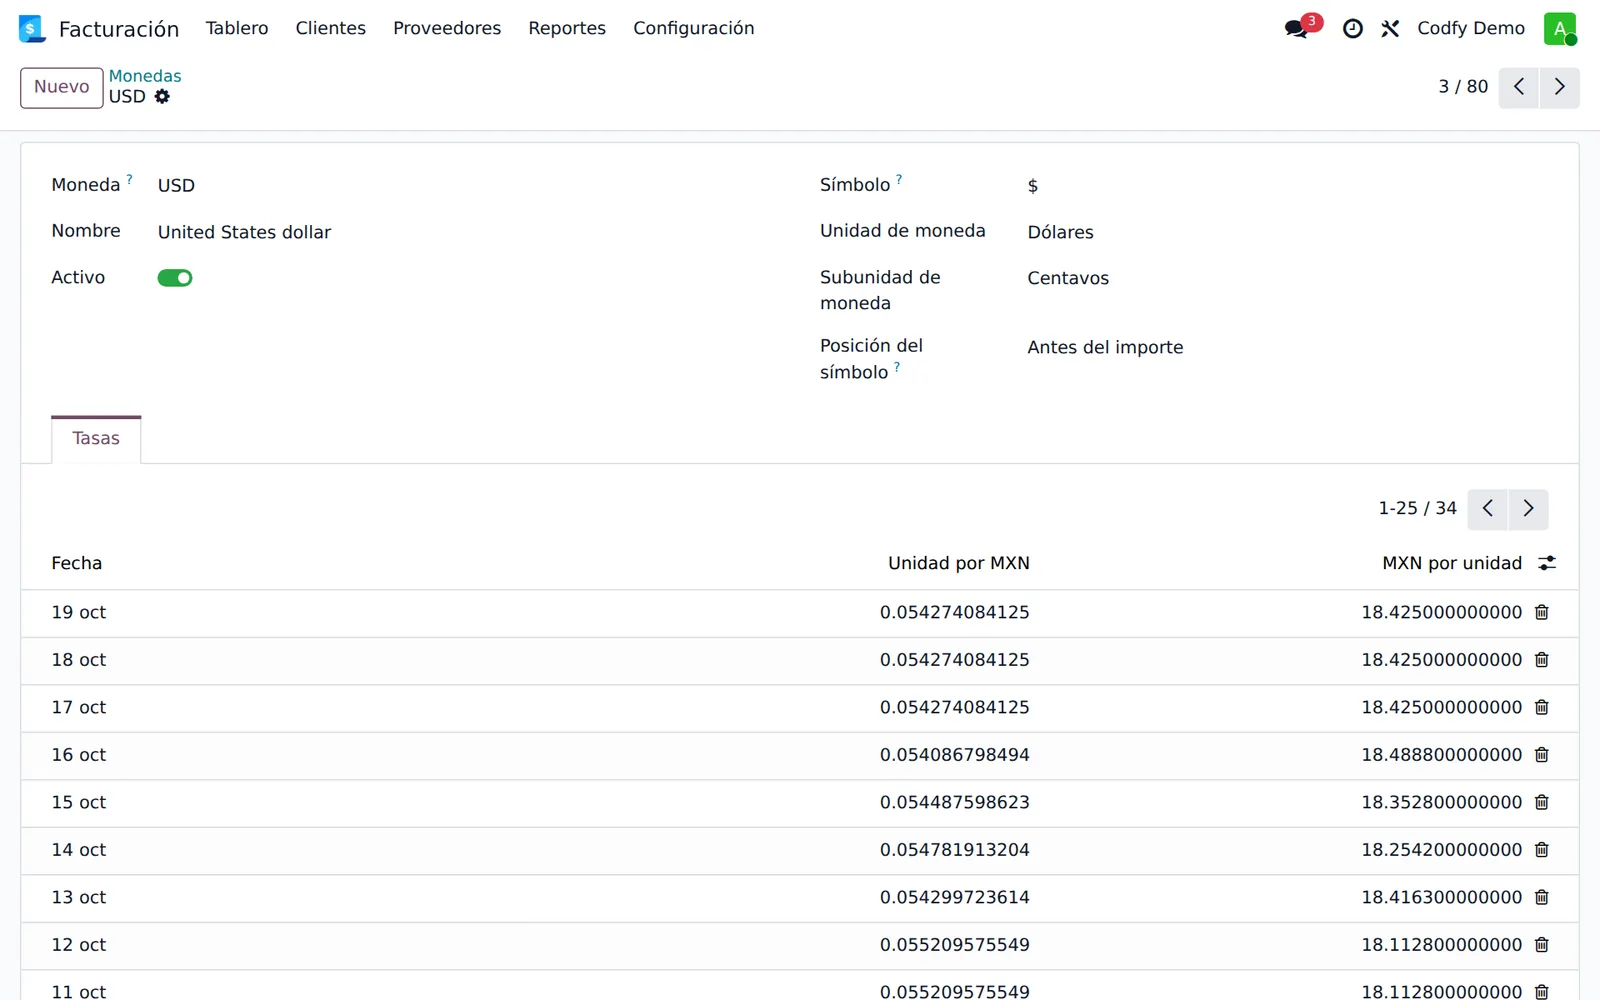1600x1000 pixels.
Task: Open the debug tools wrench icon
Action: point(1390,29)
